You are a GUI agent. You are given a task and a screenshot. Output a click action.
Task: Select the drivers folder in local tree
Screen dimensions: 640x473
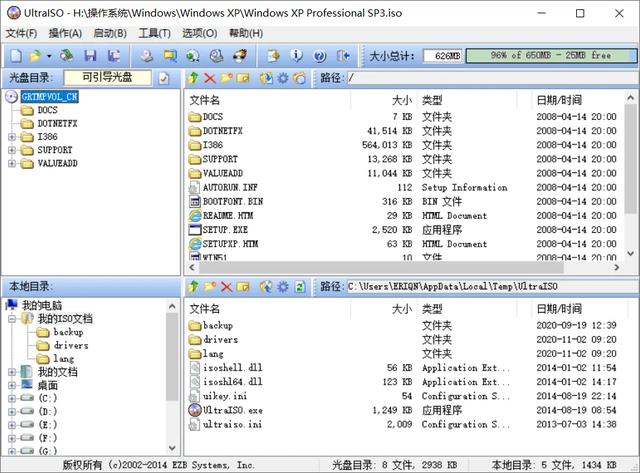tap(71, 345)
